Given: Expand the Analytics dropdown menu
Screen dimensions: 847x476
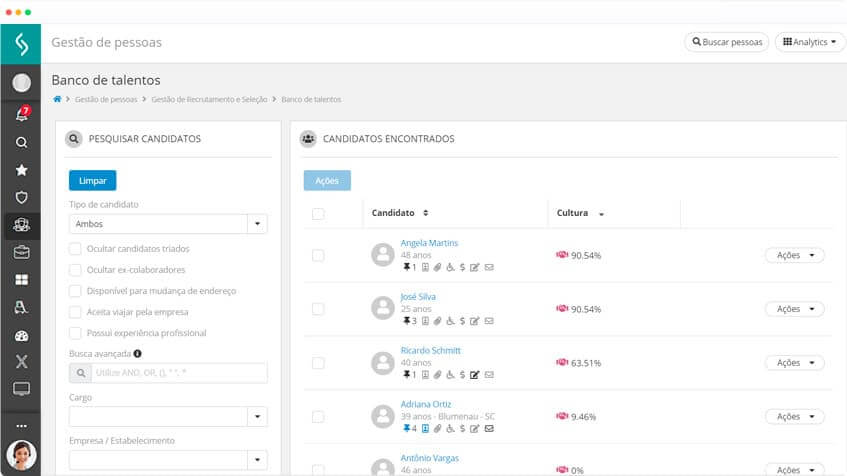Looking at the screenshot, I should pyautogui.click(x=810, y=42).
